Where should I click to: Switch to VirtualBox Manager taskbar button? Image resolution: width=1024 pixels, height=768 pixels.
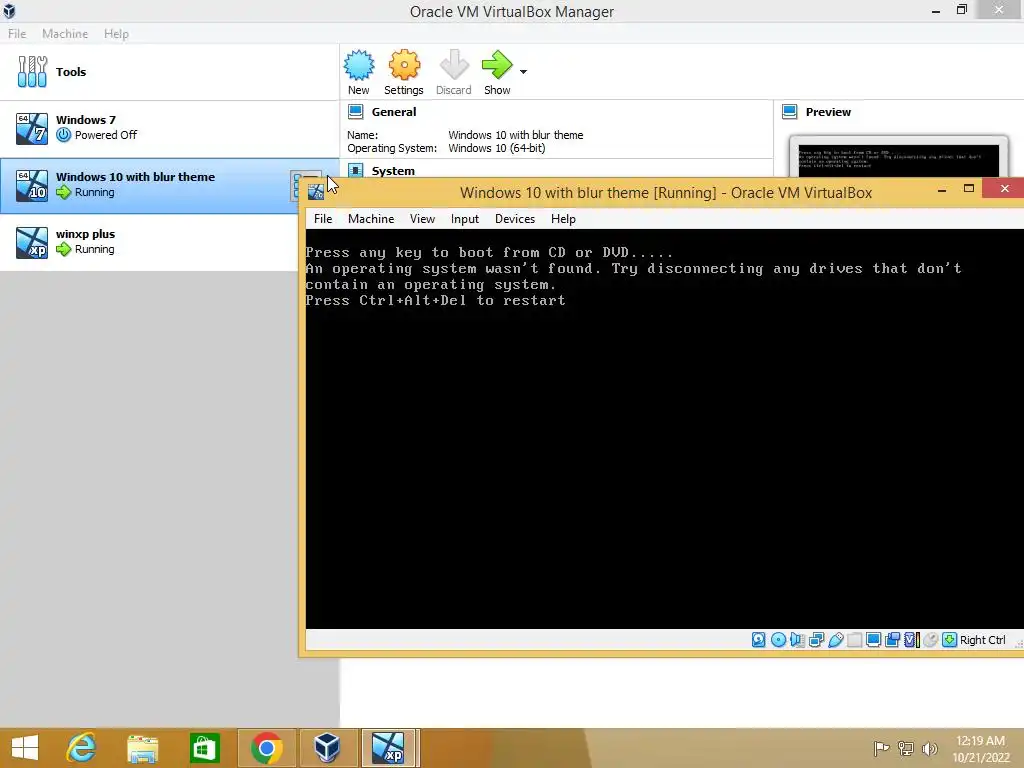click(x=328, y=748)
